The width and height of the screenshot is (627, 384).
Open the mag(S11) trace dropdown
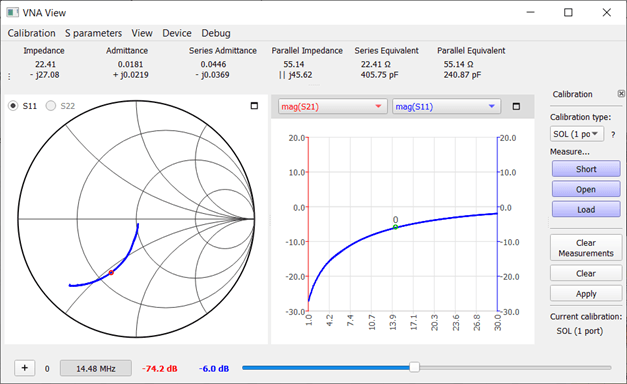[x=446, y=107]
